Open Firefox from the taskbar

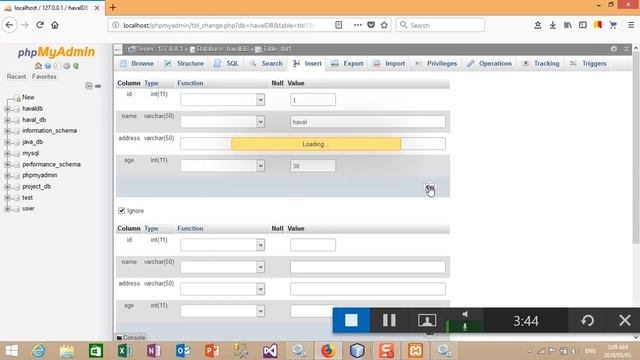(328, 351)
